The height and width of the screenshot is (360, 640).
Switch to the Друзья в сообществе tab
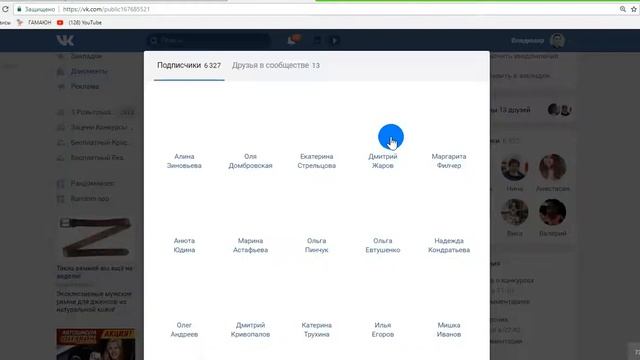tap(276, 65)
